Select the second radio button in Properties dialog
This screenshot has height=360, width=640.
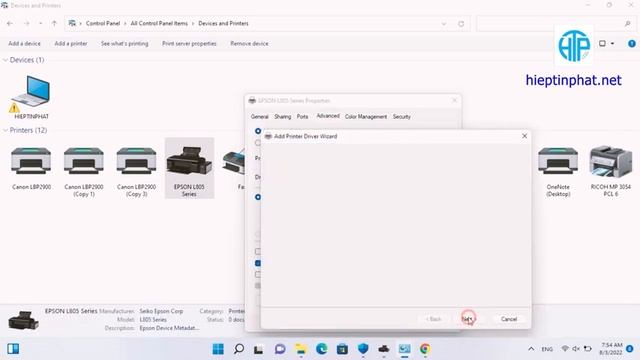(258, 143)
